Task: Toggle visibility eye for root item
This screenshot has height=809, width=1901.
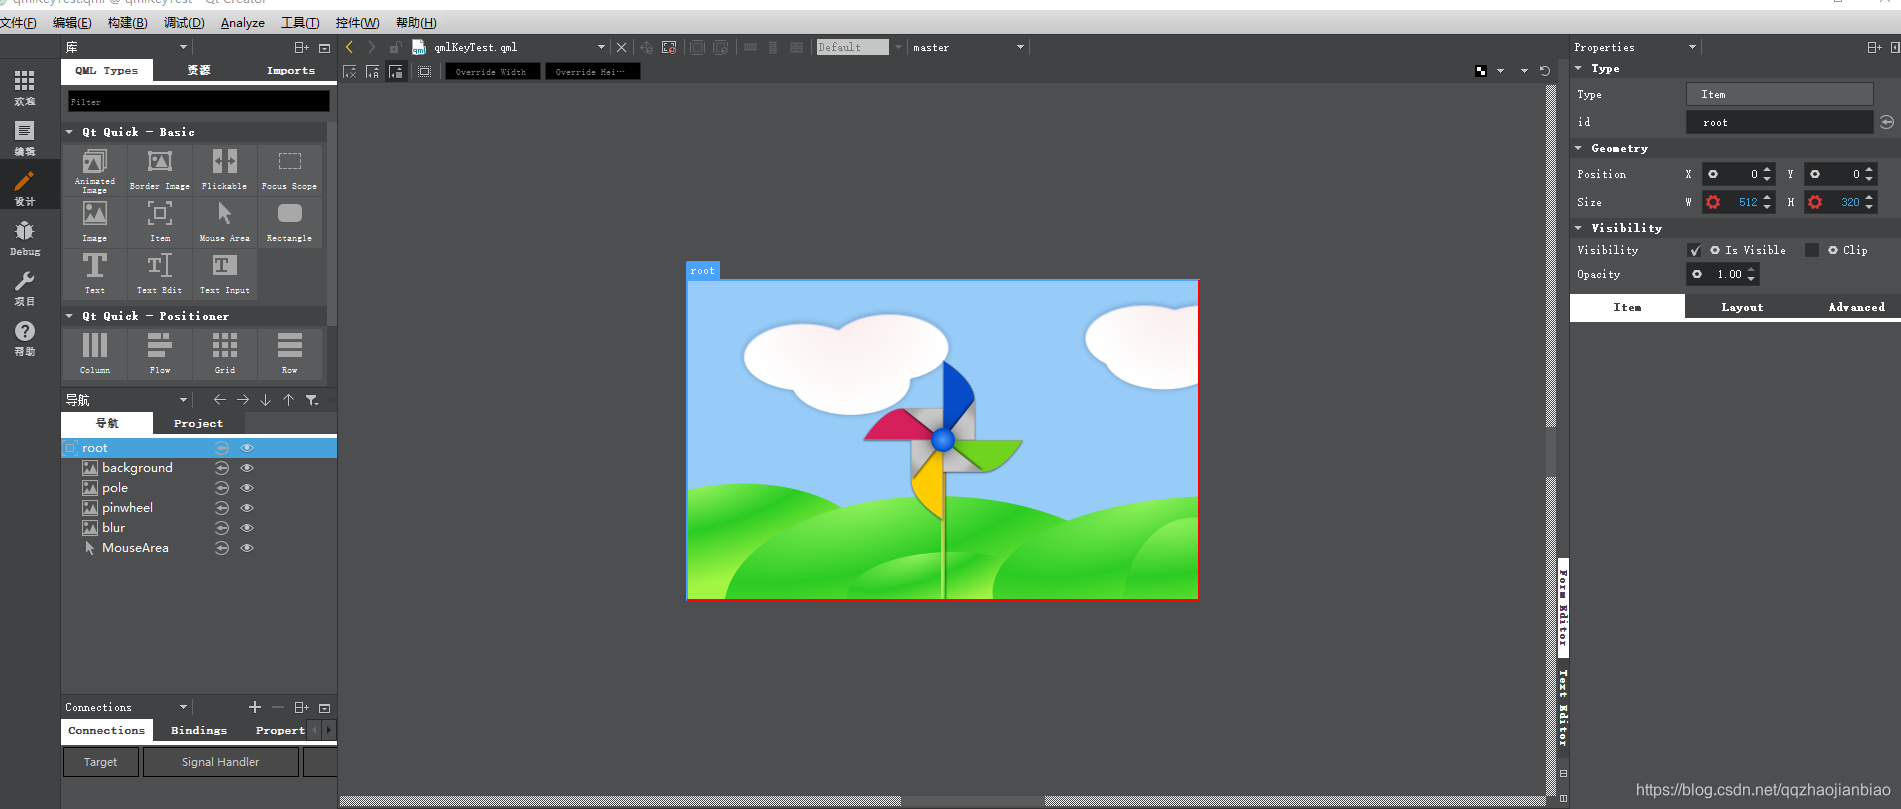Action: (247, 448)
